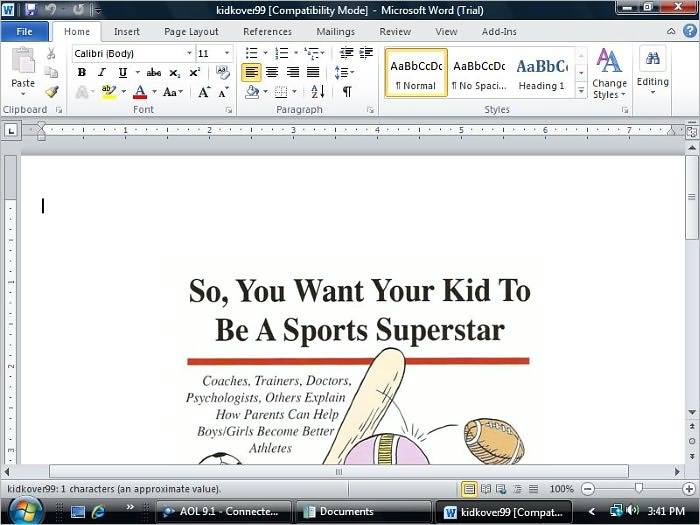Open the File tab
This screenshot has height=525, width=700.
click(25, 31)
